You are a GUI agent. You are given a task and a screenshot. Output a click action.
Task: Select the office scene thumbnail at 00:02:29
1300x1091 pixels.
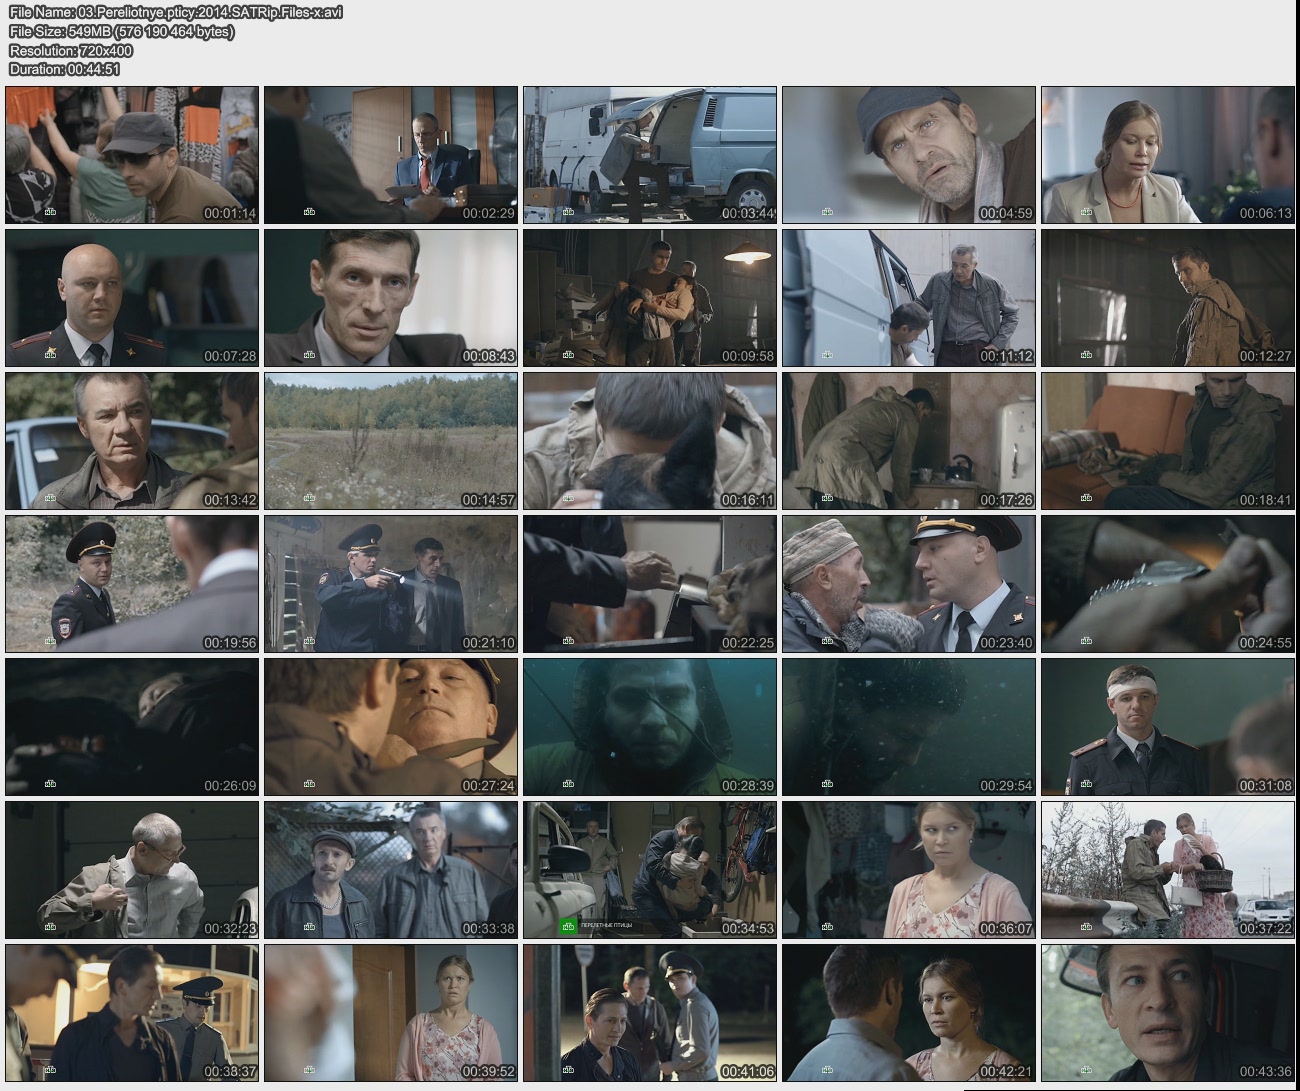click(x=391, y=155)
